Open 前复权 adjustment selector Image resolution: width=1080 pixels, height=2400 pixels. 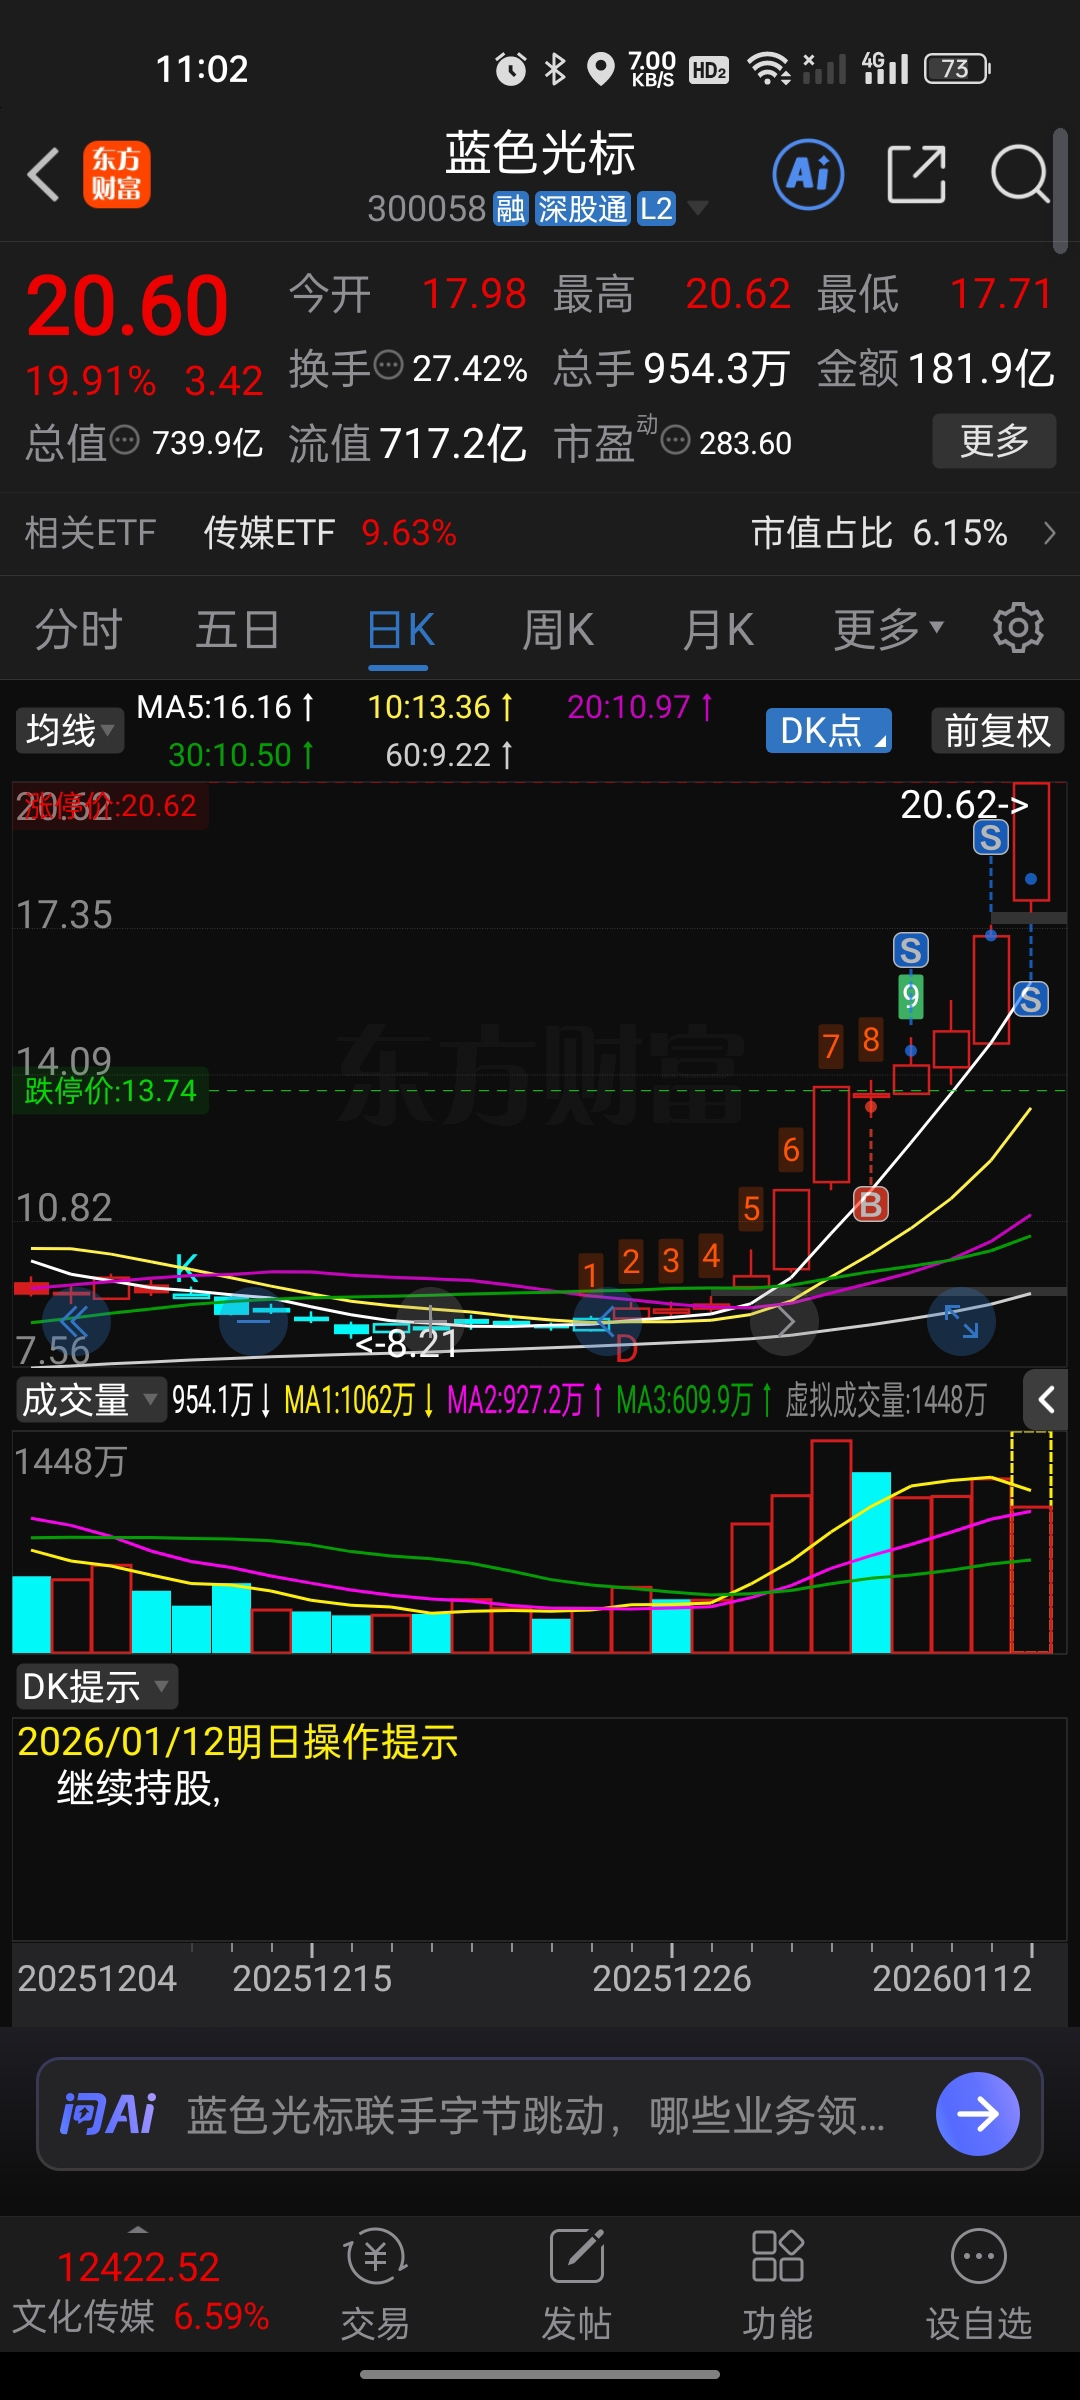(x=997, y=730)
